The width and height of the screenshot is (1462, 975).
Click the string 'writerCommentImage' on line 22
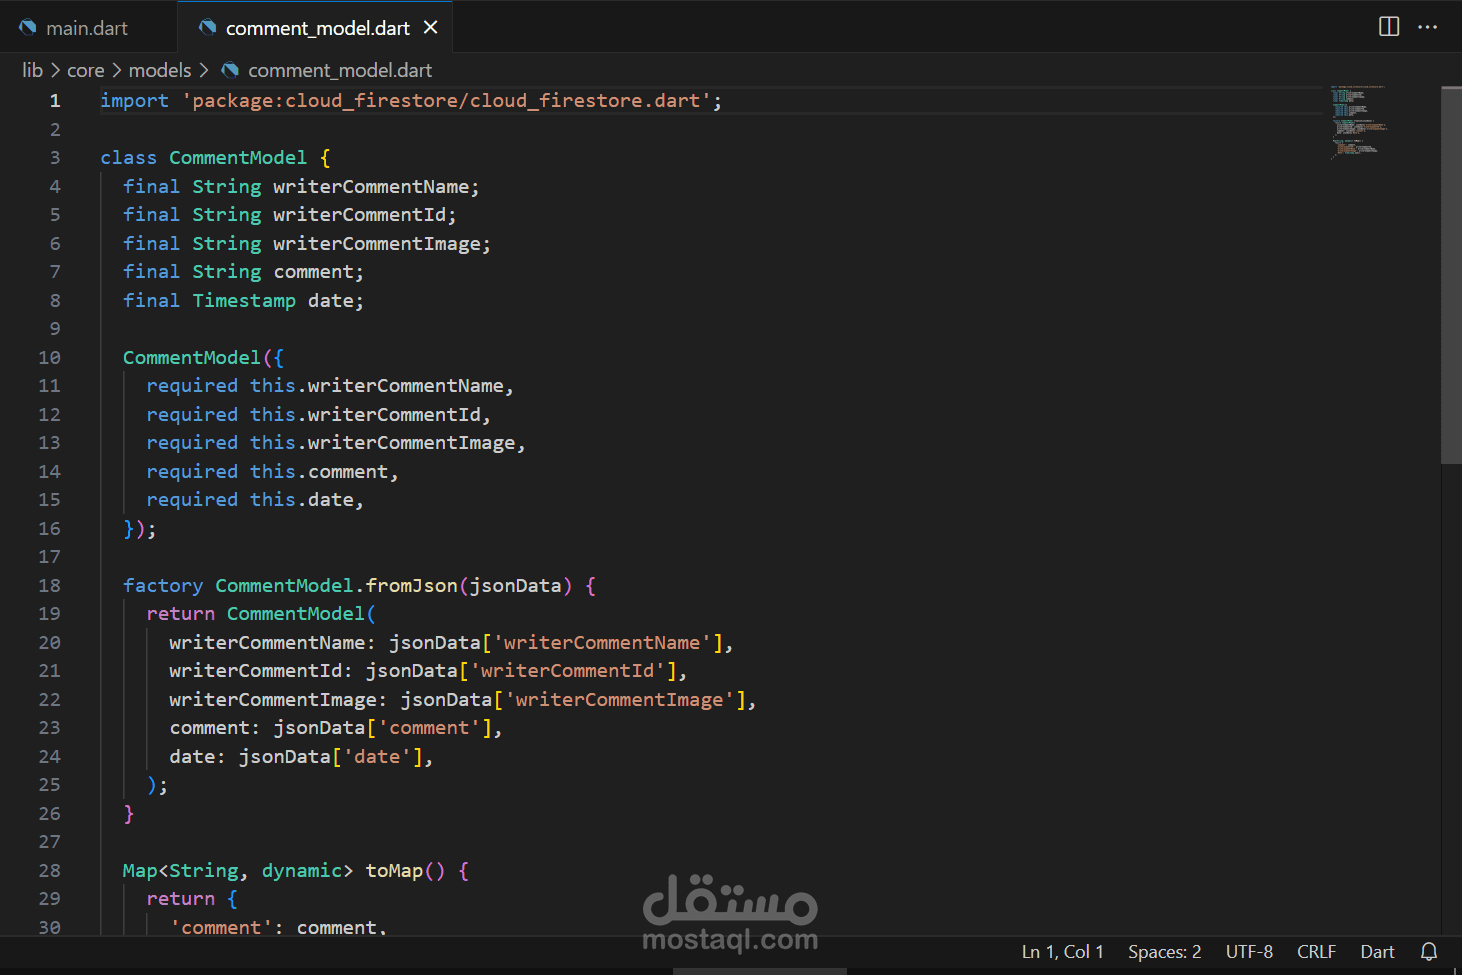619,700
